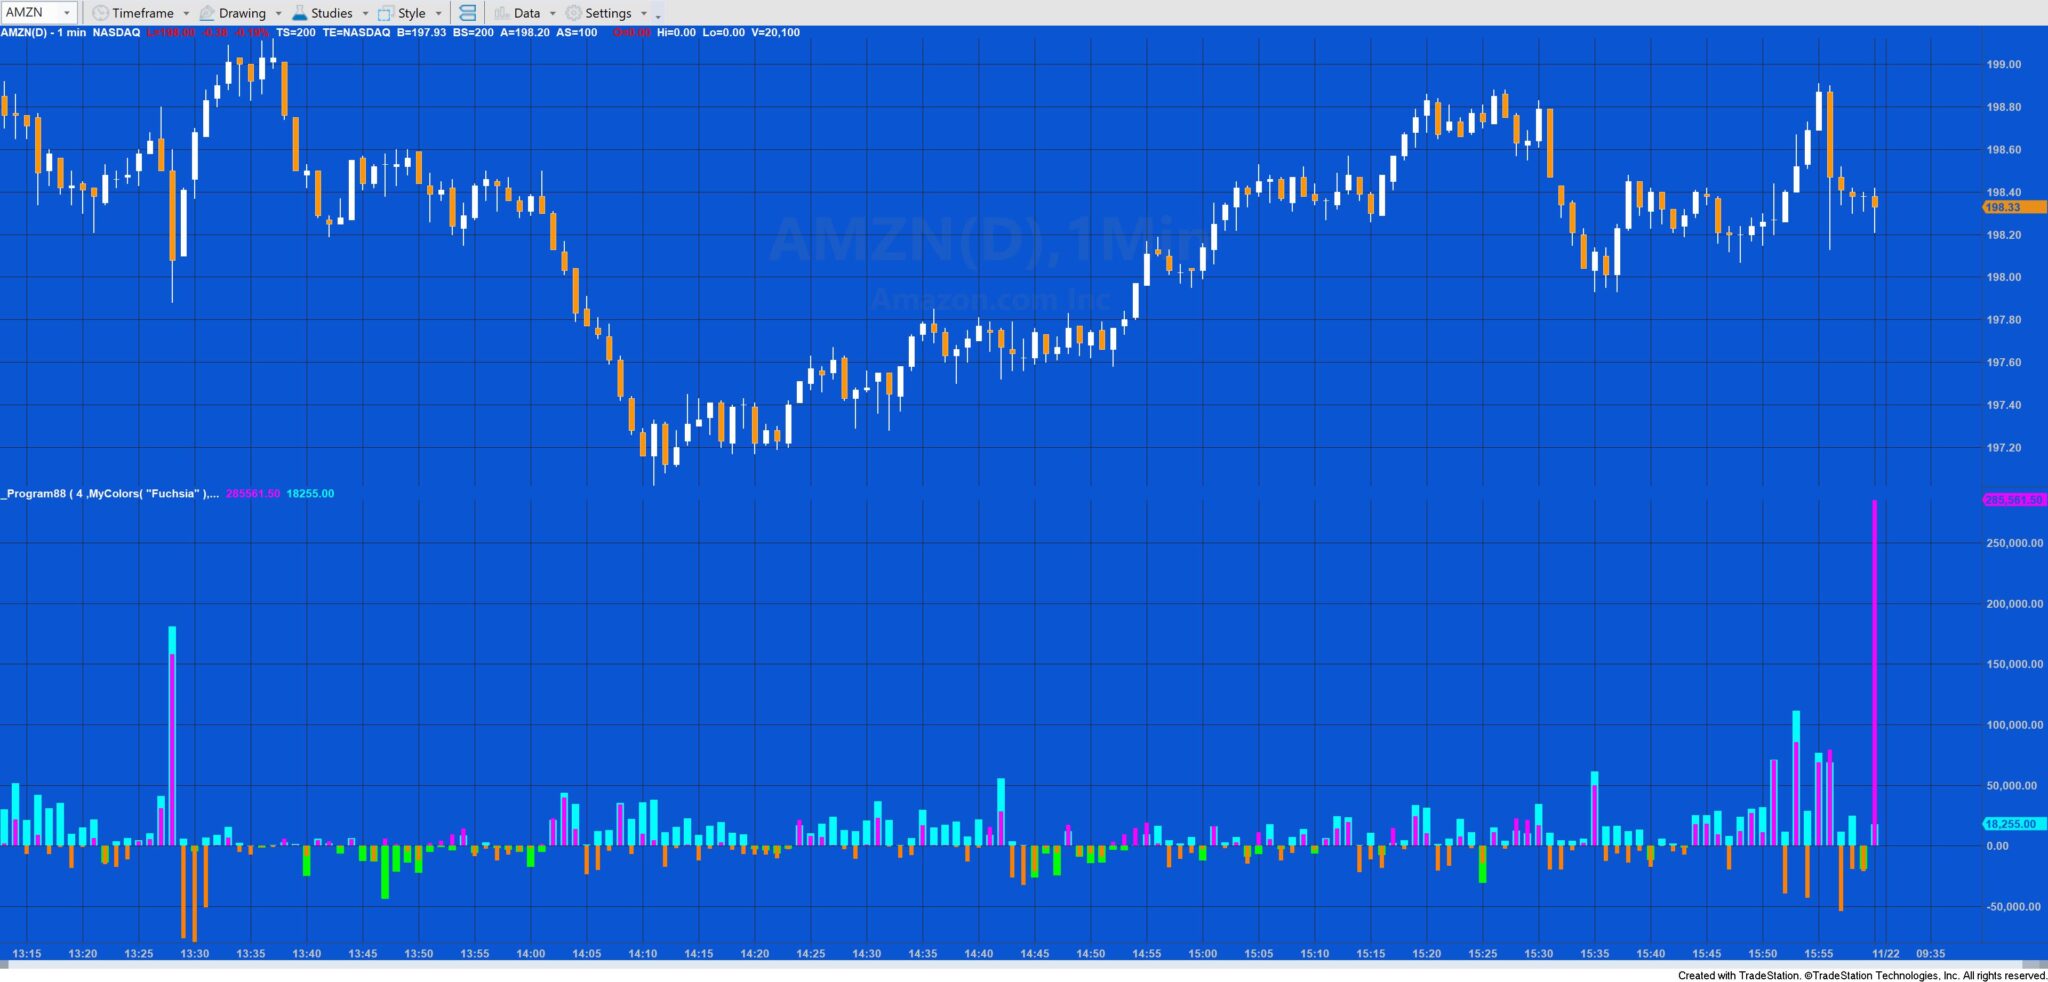The image size is (2048, 982).
Task: Click the stacked panels icon in toolbar
Action: (467, 13)
